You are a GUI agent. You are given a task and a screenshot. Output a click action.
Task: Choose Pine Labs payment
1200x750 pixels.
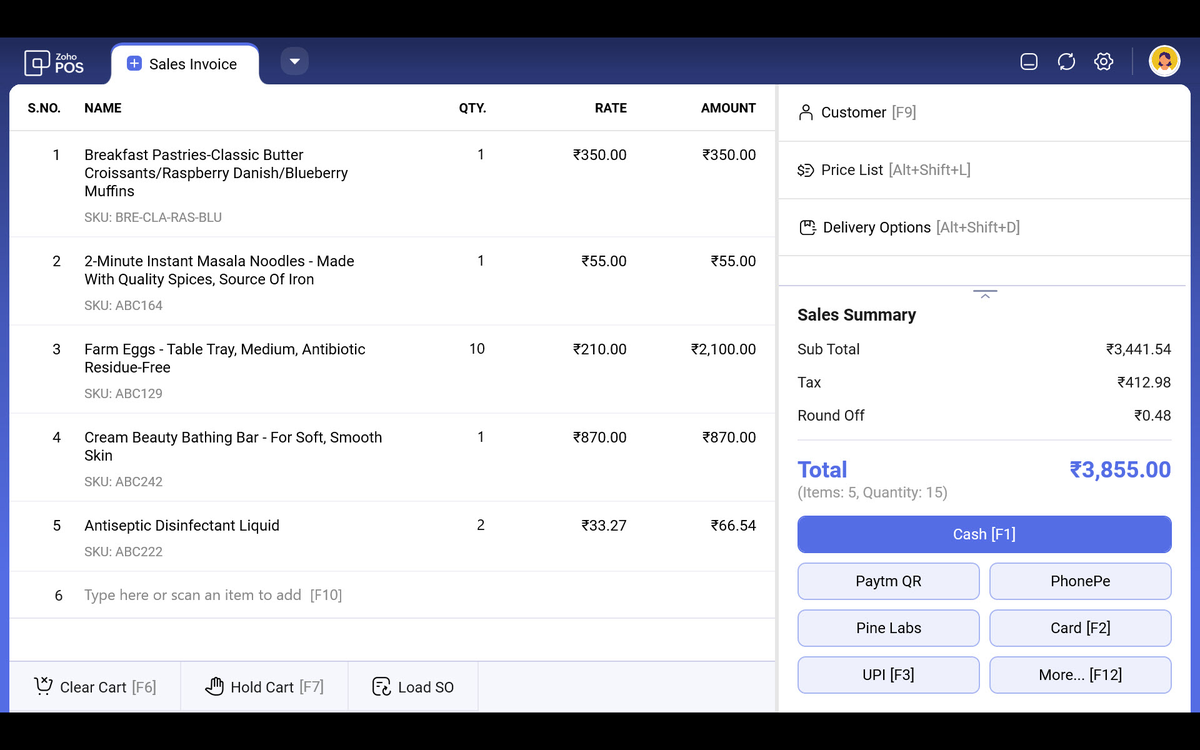tap(888, 628)
